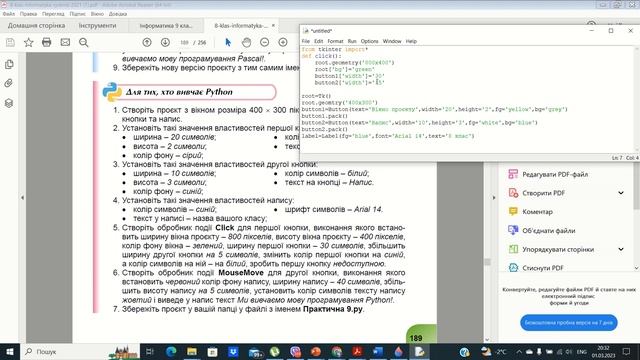
Task: Open page thumbnails panel in left sidebar
Action: (9, 64)
